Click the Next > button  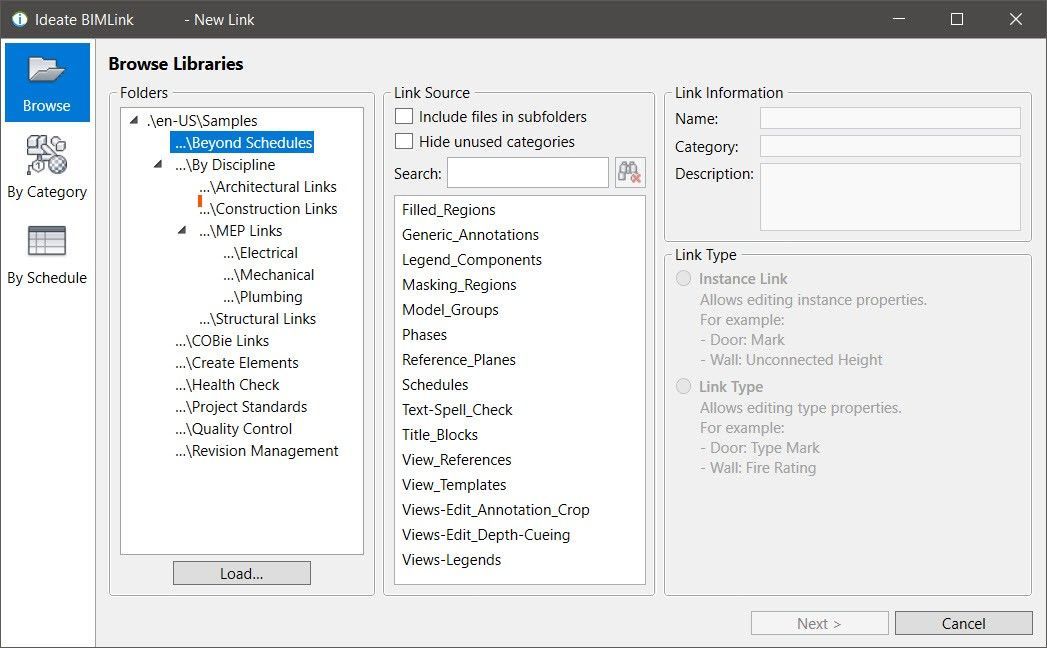click(x=819, y=623)
